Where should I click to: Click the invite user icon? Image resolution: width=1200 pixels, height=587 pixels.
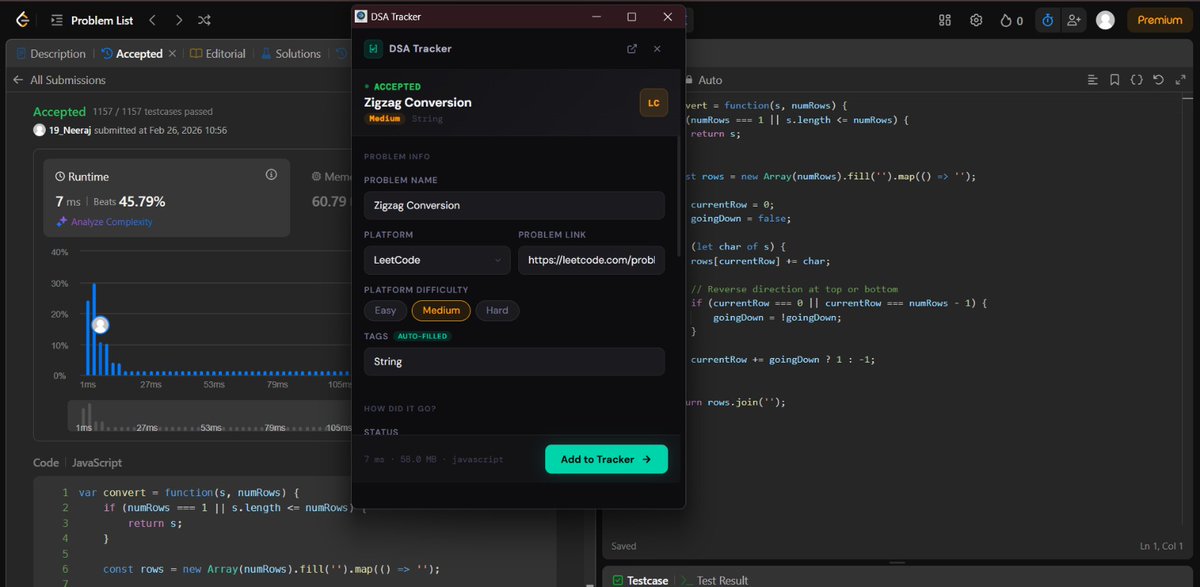click(x=1074, y=20)
